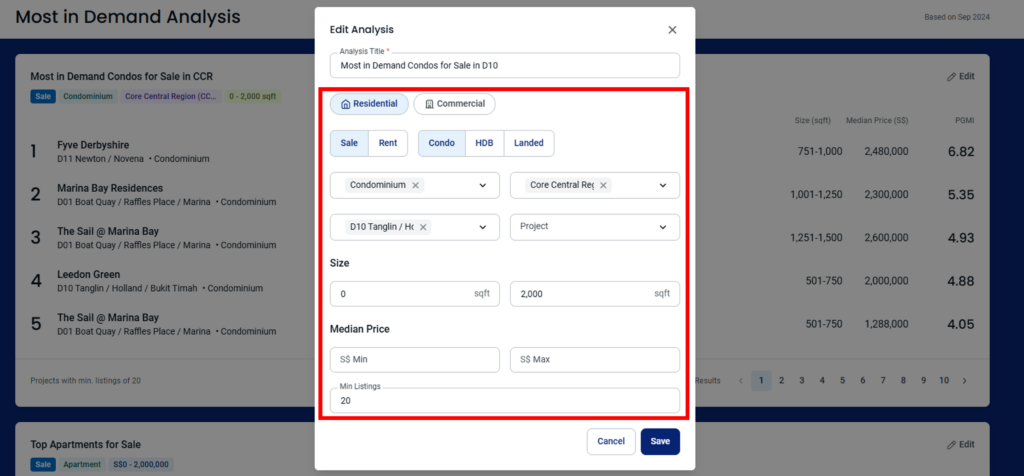Go to previous page arrow in pagination

point(740,380)
